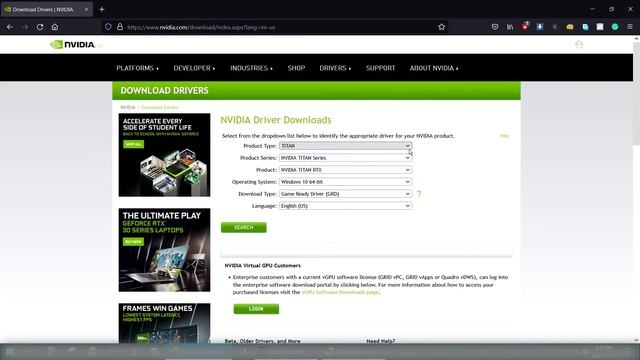
Task: Click the NVIDIA Virtual GPU Customers heading
Action: (x=262, y=266)
